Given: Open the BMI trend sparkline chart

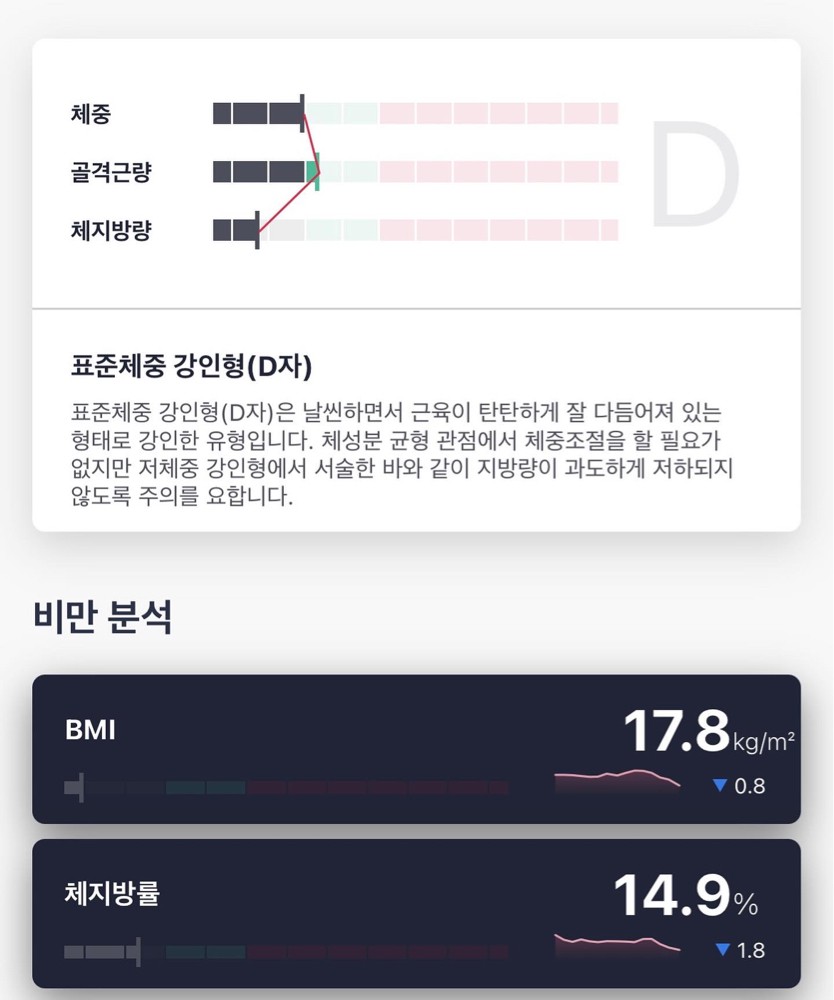Looking at the screenshot, I should [x=617, y=780].
